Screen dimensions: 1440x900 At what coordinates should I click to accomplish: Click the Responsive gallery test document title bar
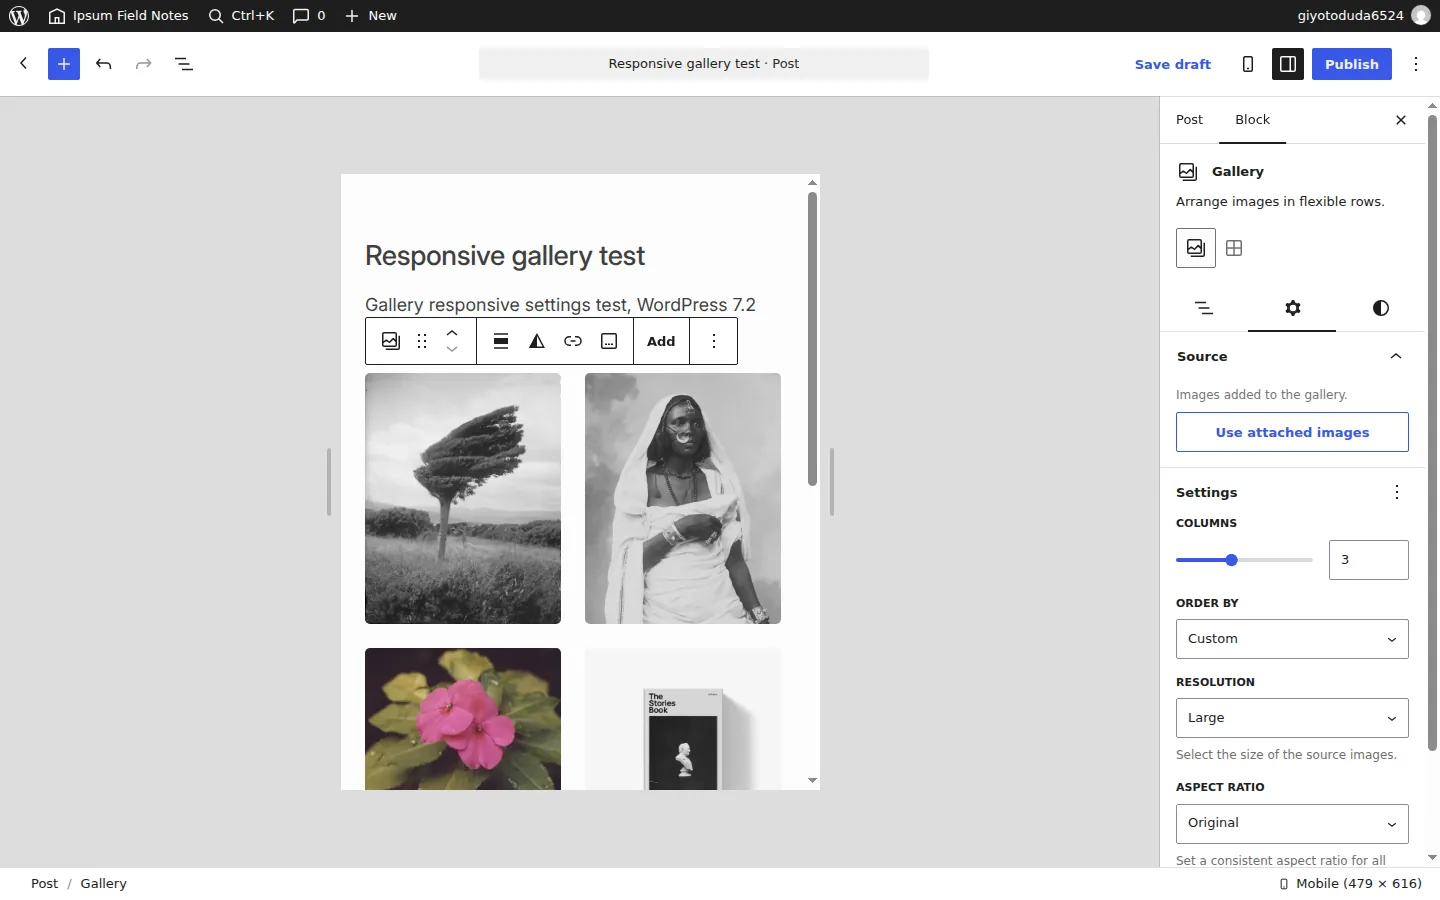[x=704, y=64]
